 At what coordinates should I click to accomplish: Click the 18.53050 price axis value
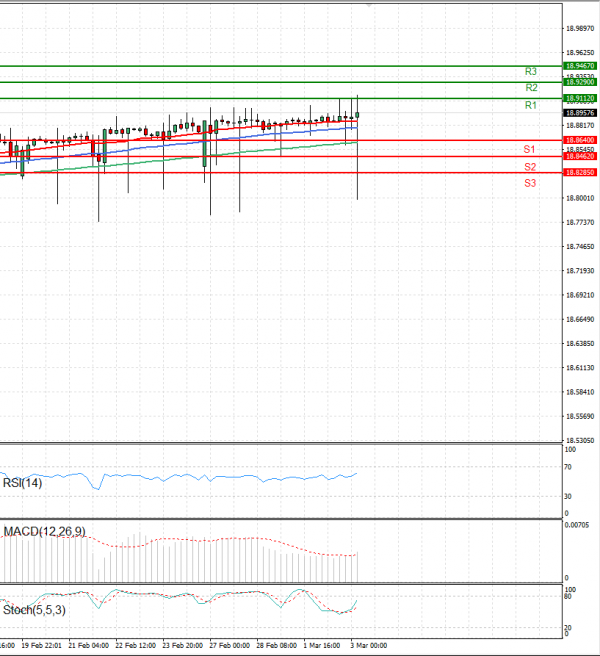(580, 441)
